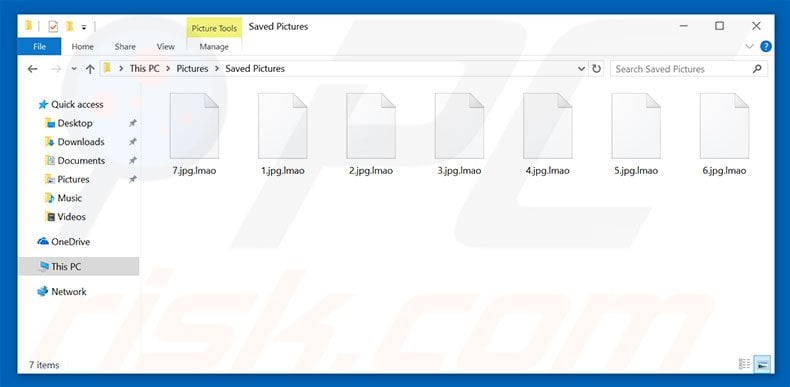
Task: Open the Help question mark icon
Action: (x=766, y=47)
